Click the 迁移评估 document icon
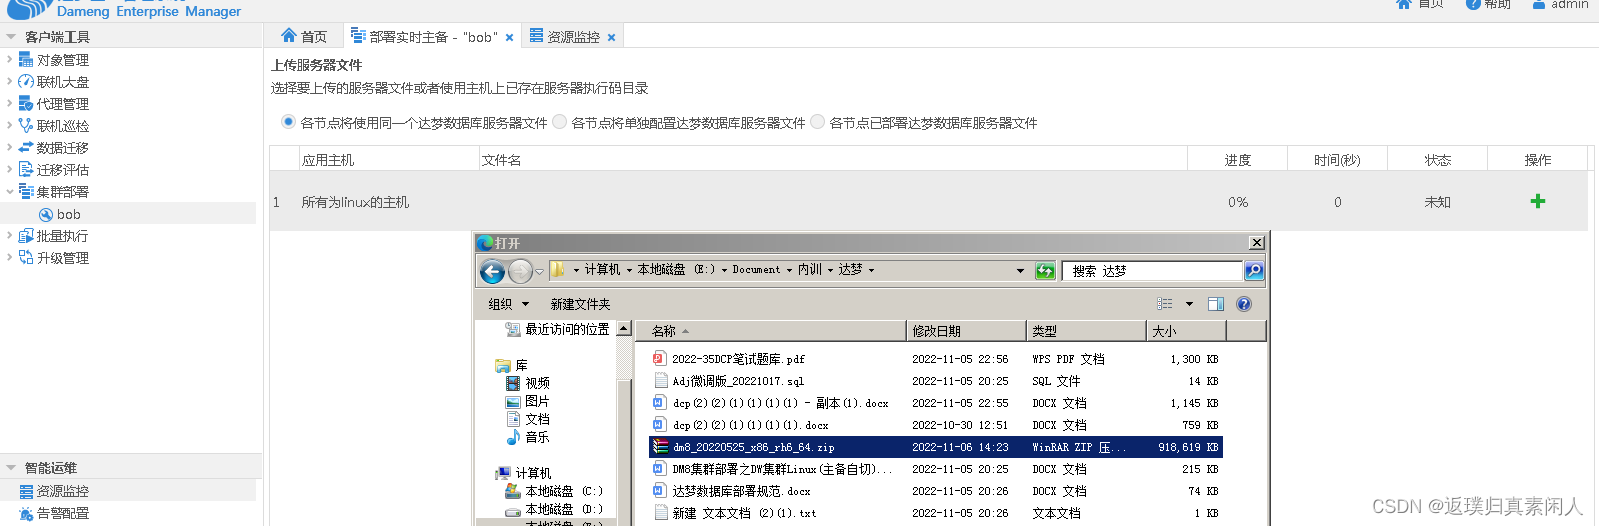Viewport: 1599px width, 526px height. pos(26,170)
